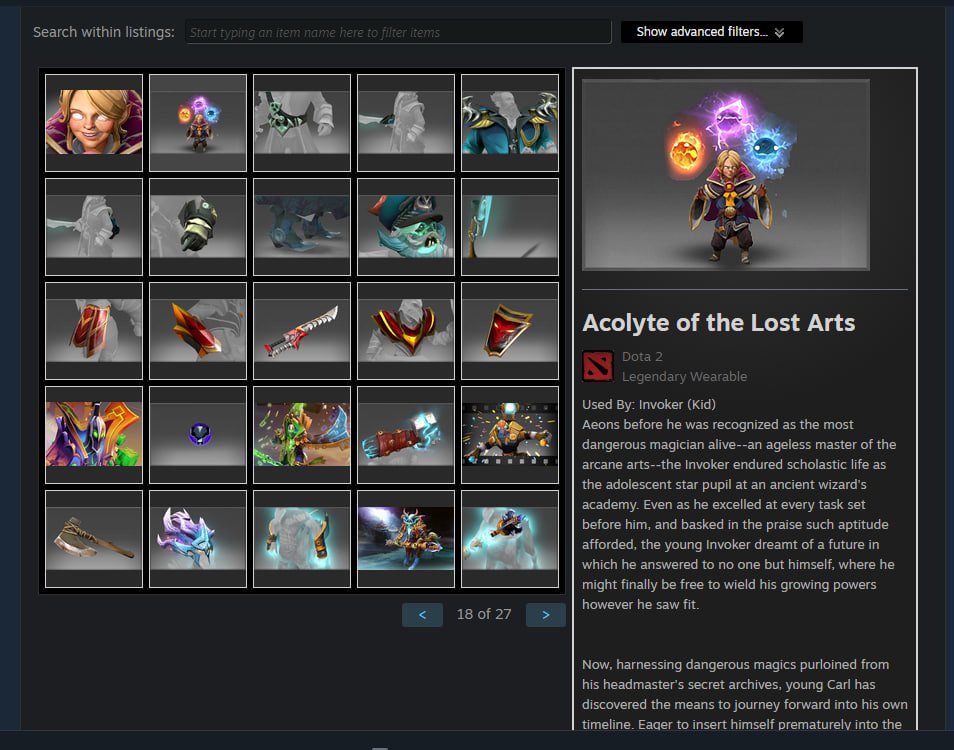
Task: Click the large Acolyte item preview image
Action: 726,175
